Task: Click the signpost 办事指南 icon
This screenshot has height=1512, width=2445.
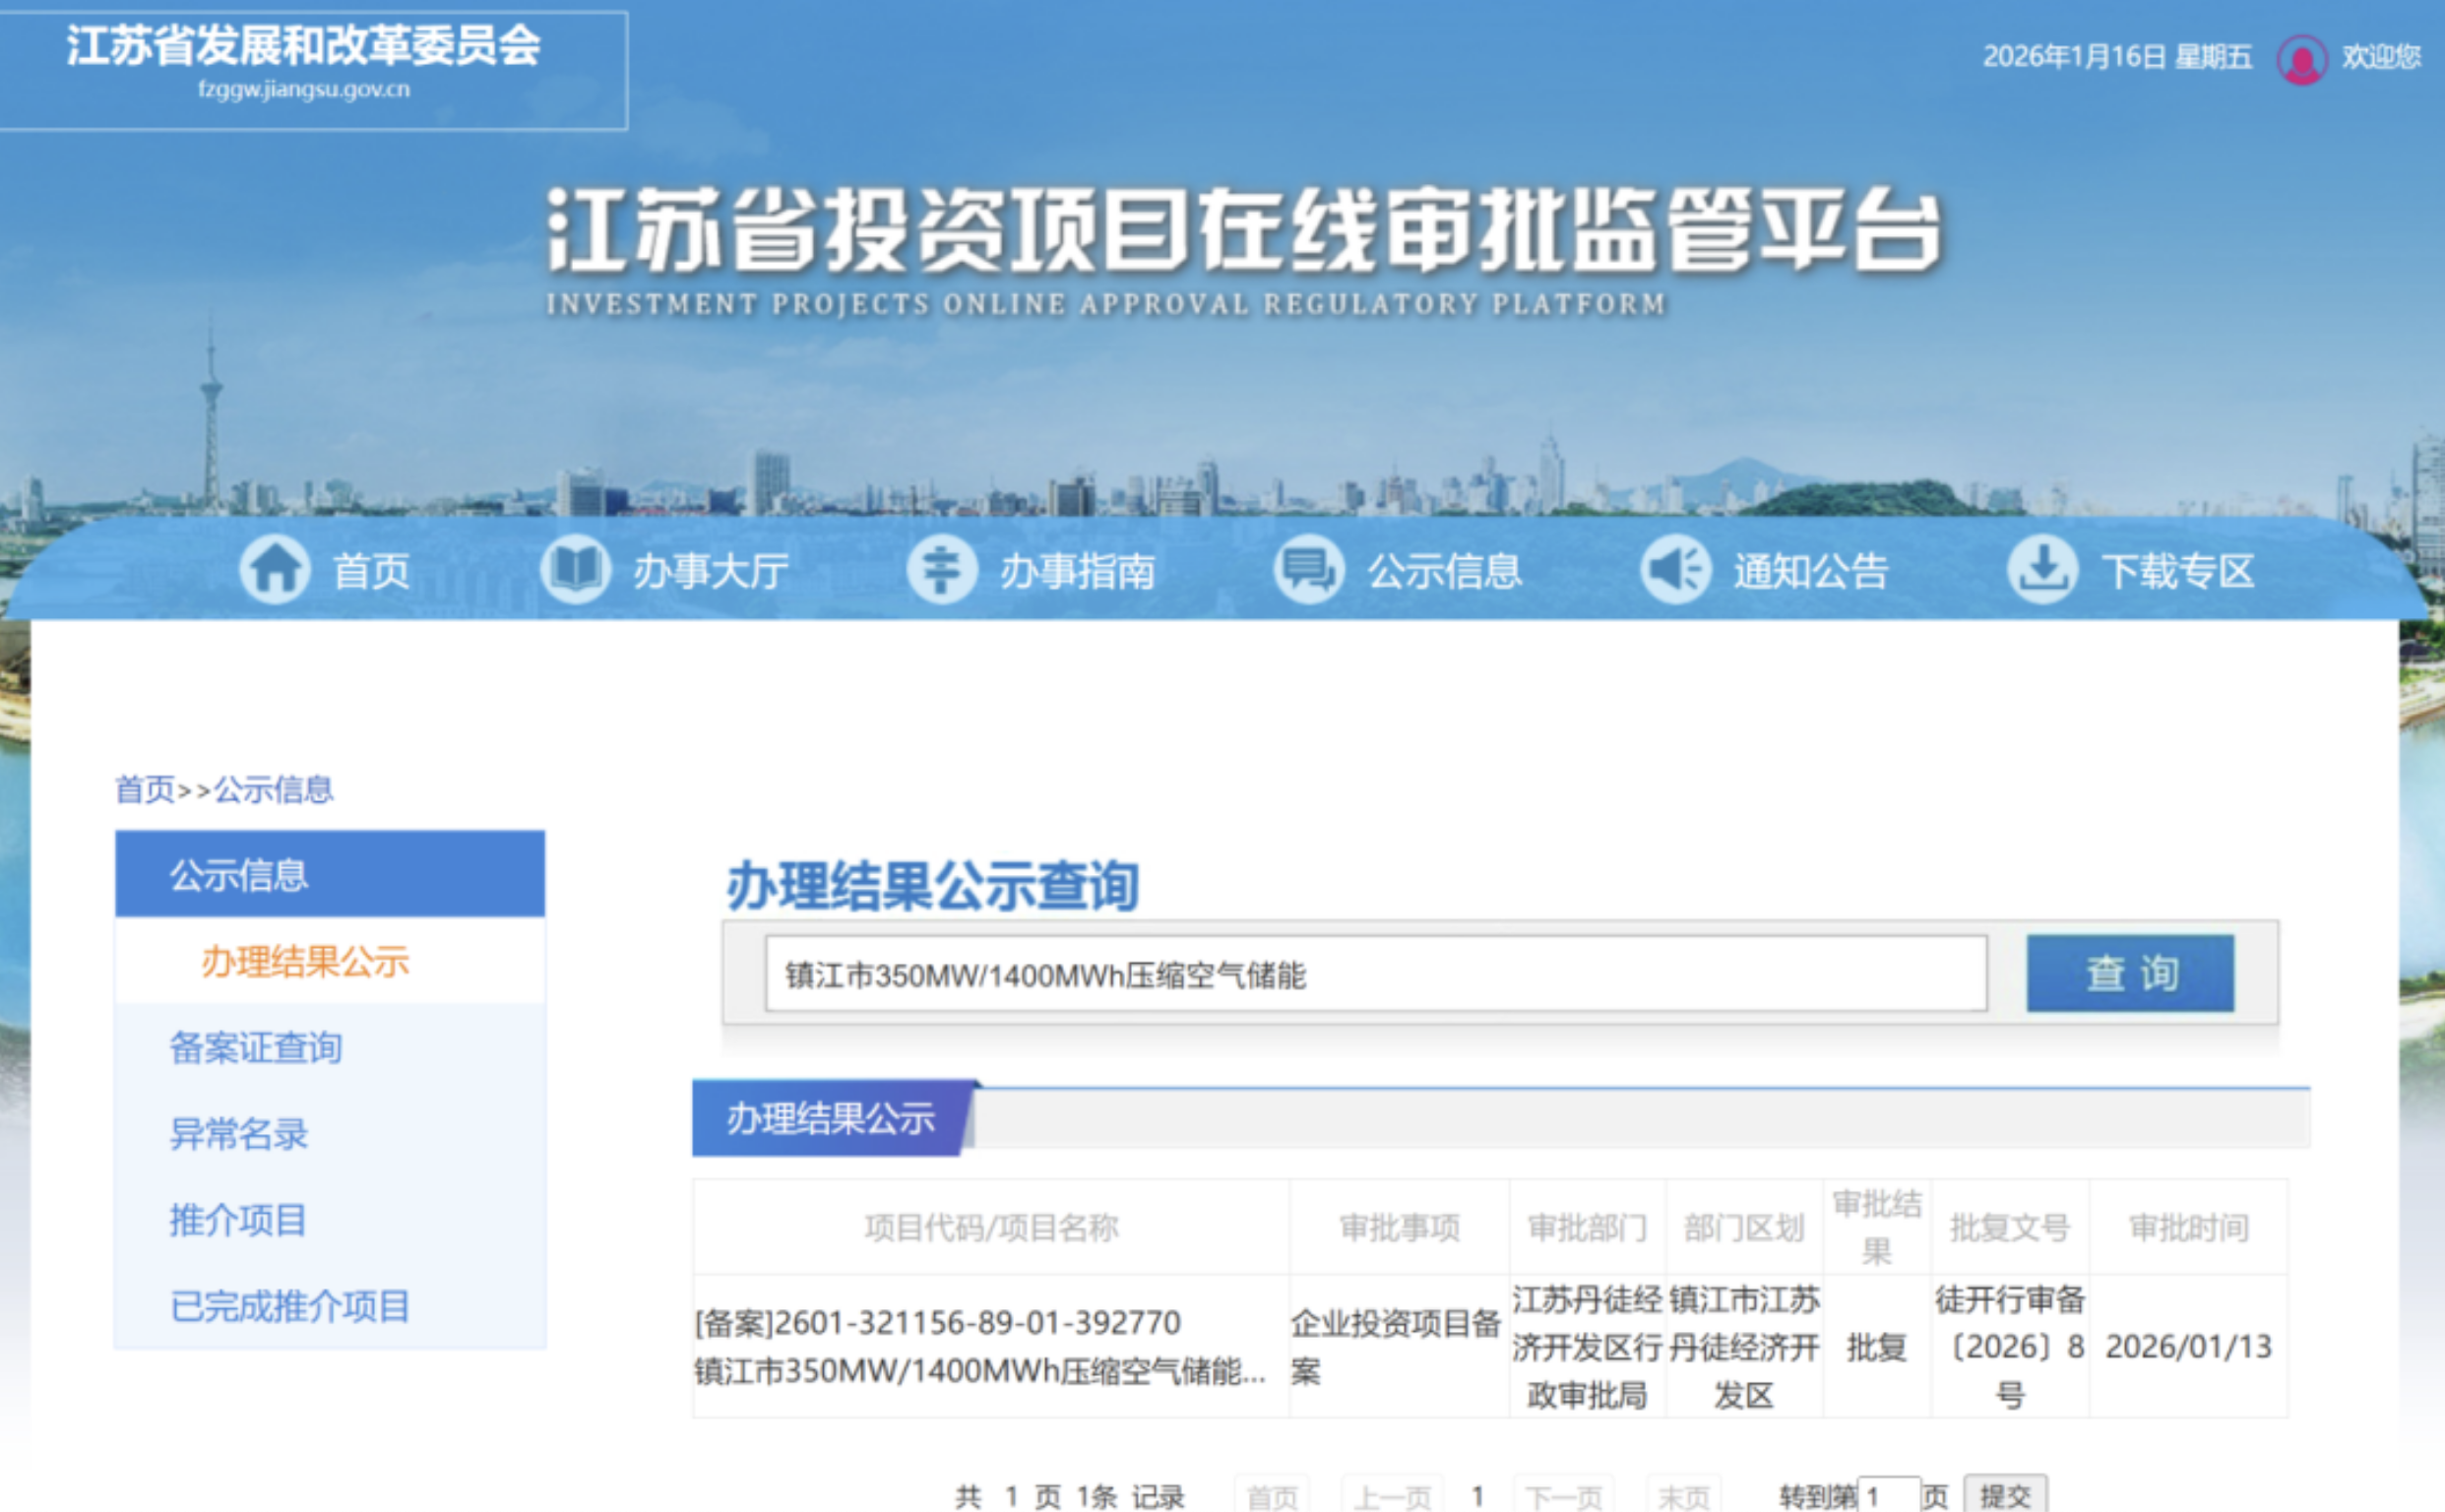Action: click(941, 570)
